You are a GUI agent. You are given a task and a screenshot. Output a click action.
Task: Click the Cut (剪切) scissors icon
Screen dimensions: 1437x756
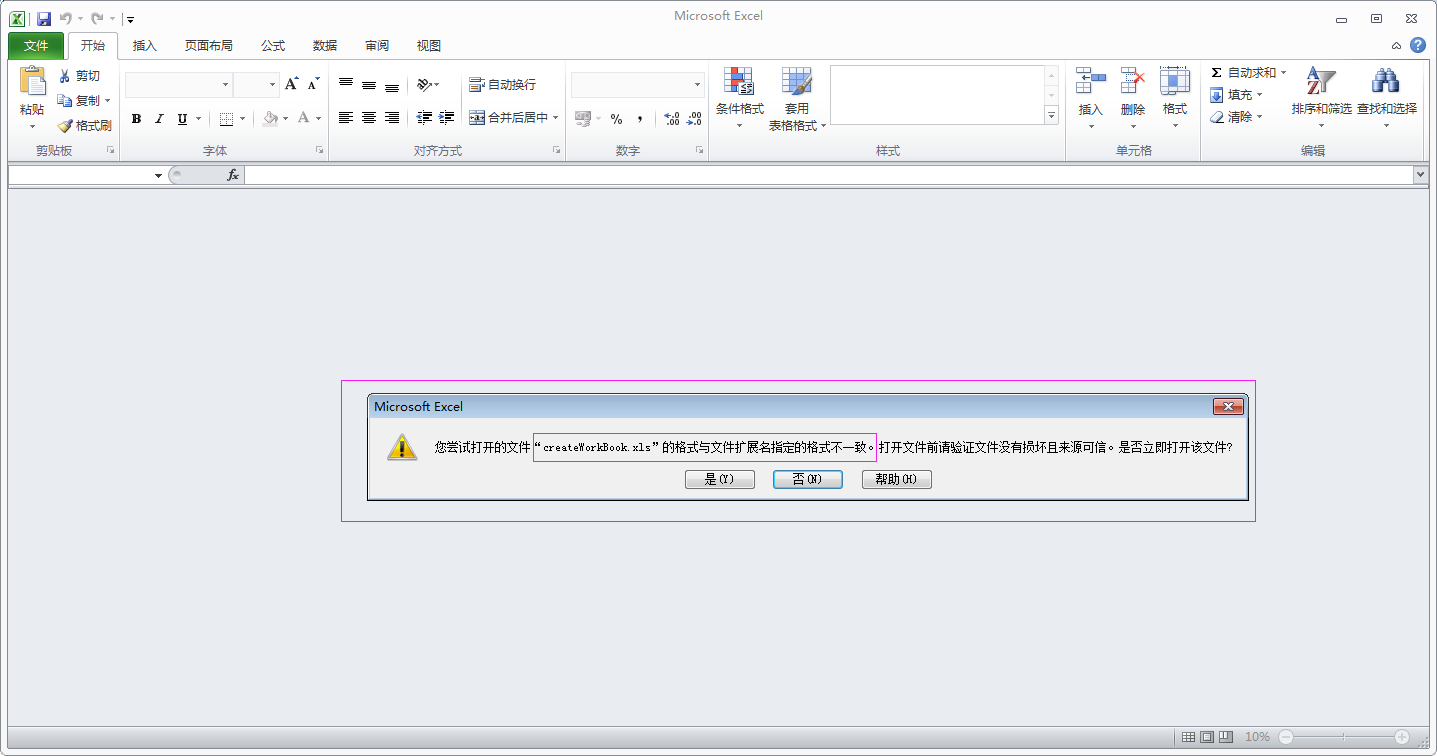coord(65,75)
